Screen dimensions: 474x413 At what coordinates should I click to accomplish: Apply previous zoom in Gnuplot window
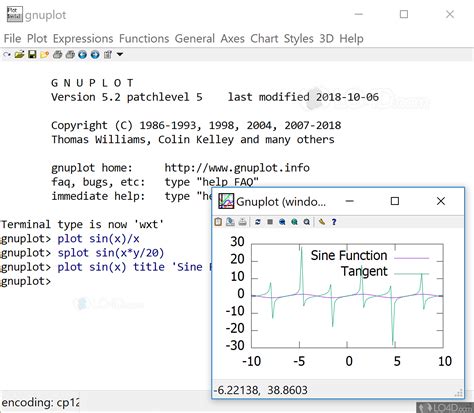click(282, 222)
